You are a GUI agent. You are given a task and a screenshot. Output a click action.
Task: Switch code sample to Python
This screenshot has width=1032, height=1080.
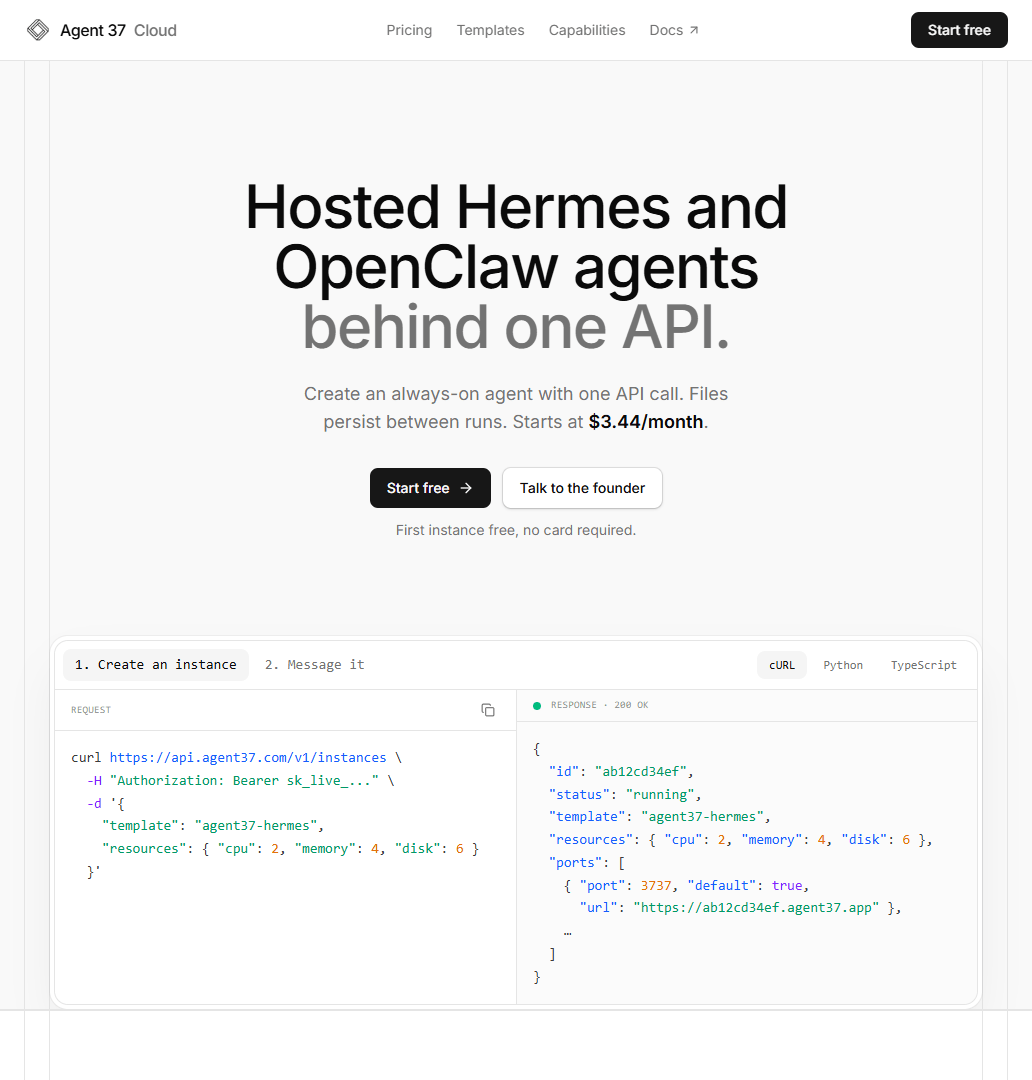[843, 665]
